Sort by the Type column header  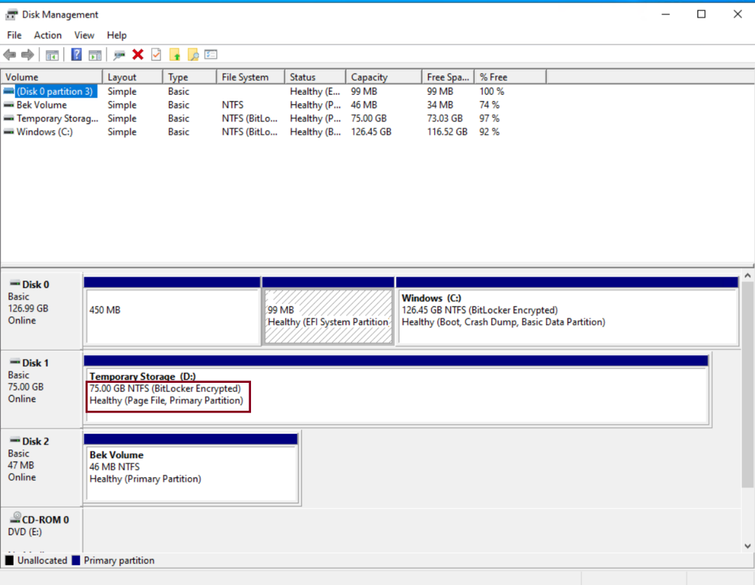pos(190,77)
